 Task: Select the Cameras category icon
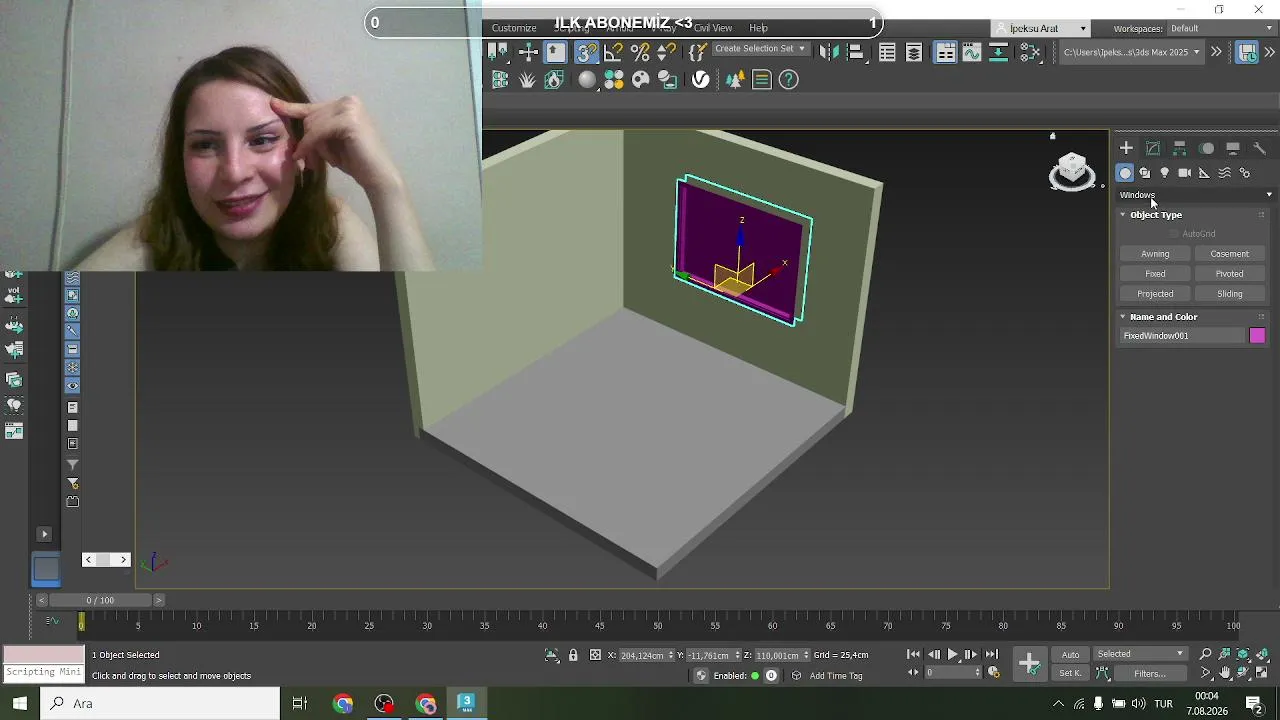click(x=1185, y=173)
